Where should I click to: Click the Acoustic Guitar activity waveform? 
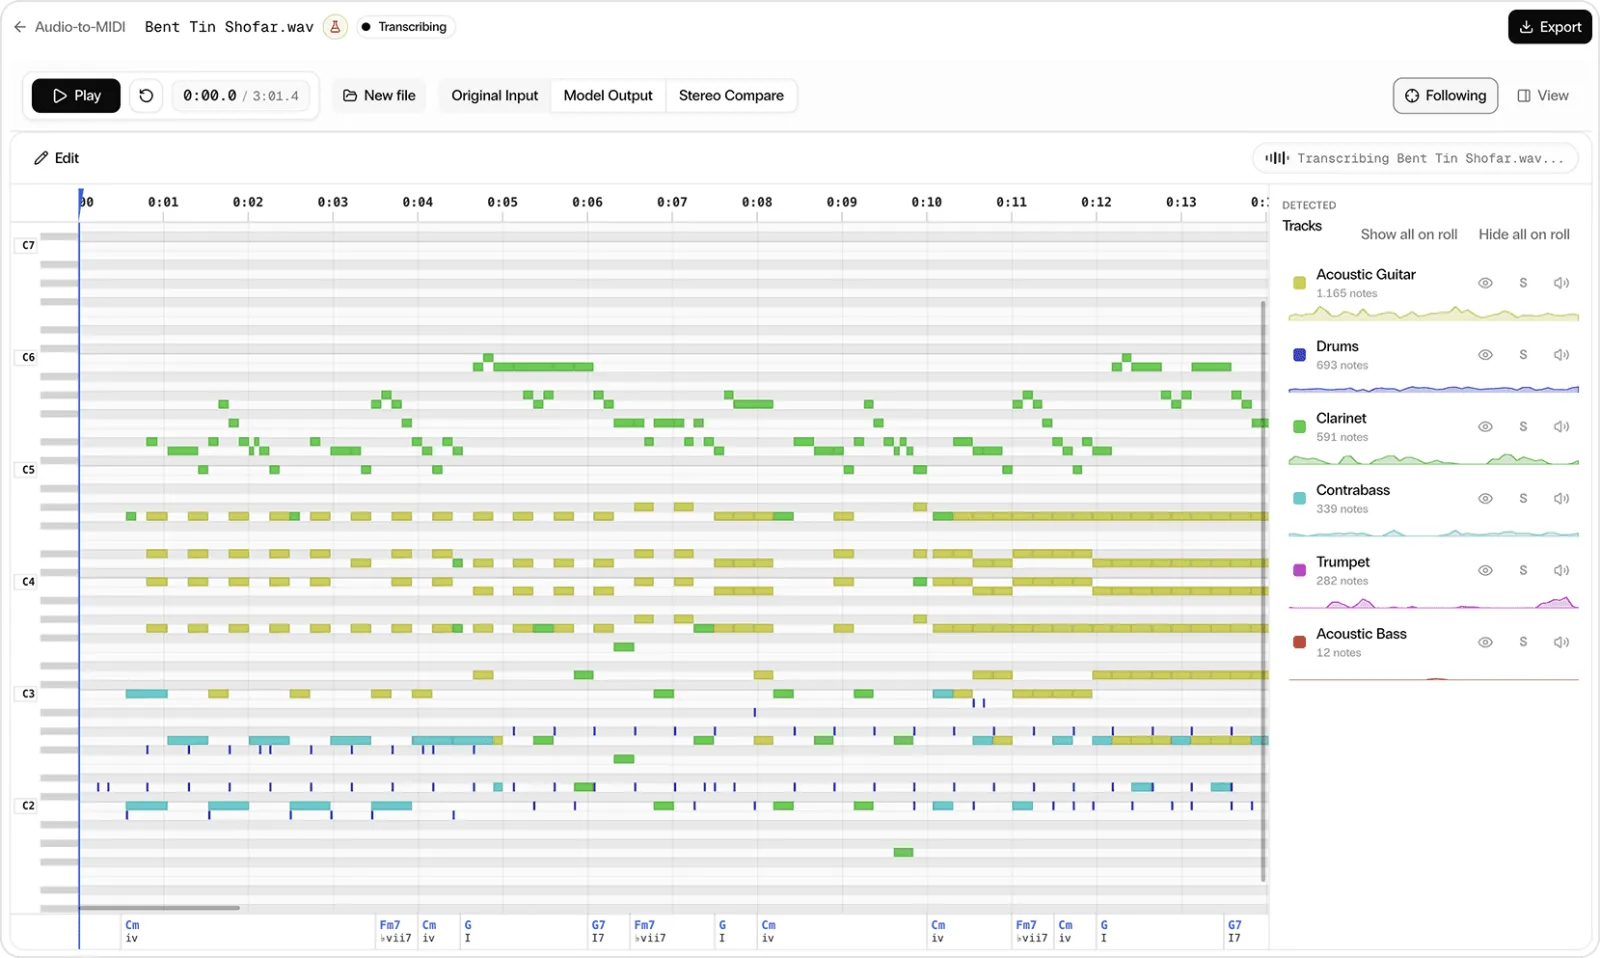pos(1434,314)
